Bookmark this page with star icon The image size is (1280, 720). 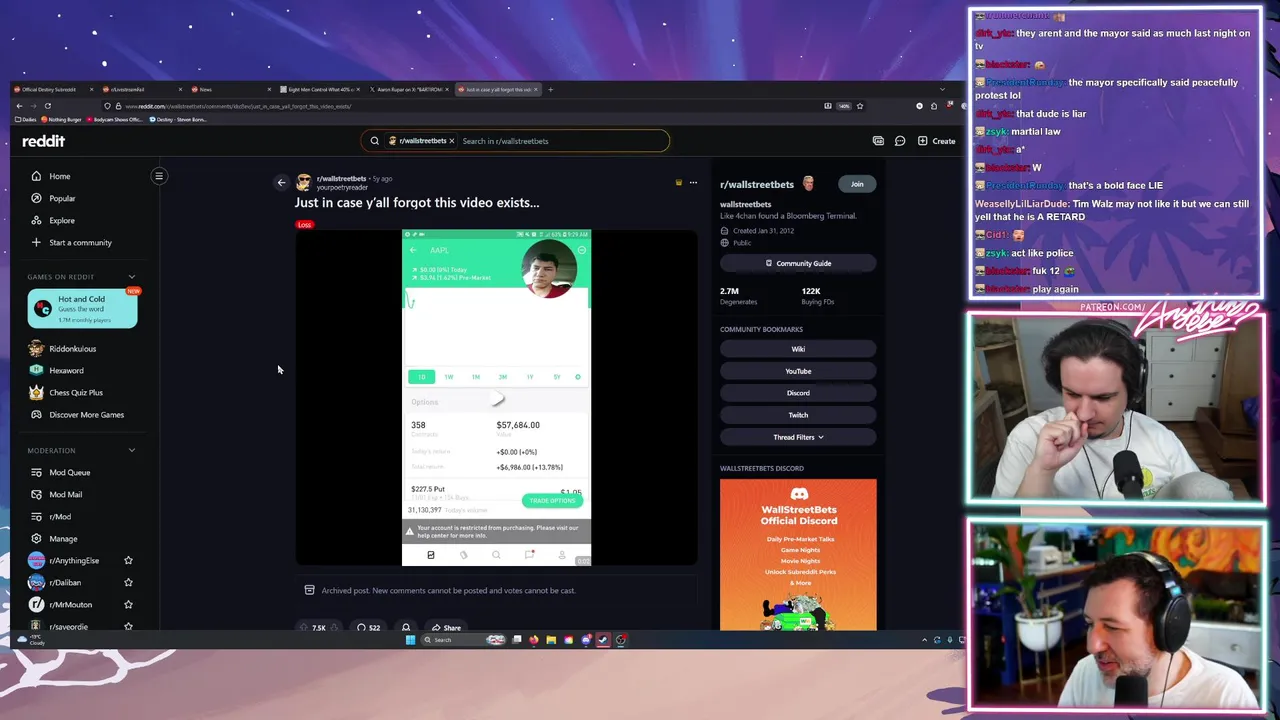(859, 106)
